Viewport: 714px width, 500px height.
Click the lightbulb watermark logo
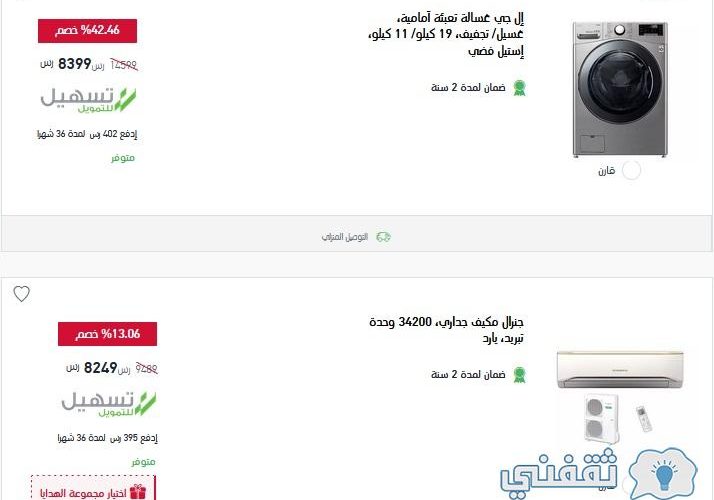pos(663,474)
